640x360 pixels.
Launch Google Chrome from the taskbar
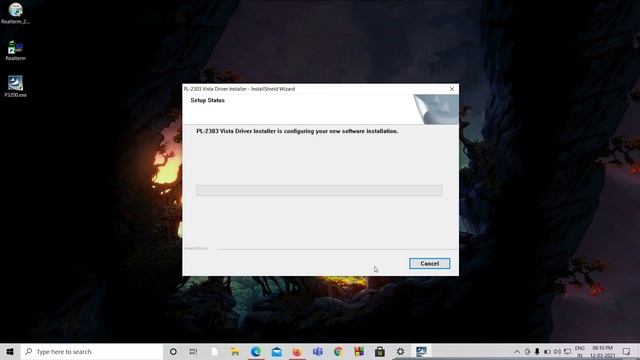point(338,351)
